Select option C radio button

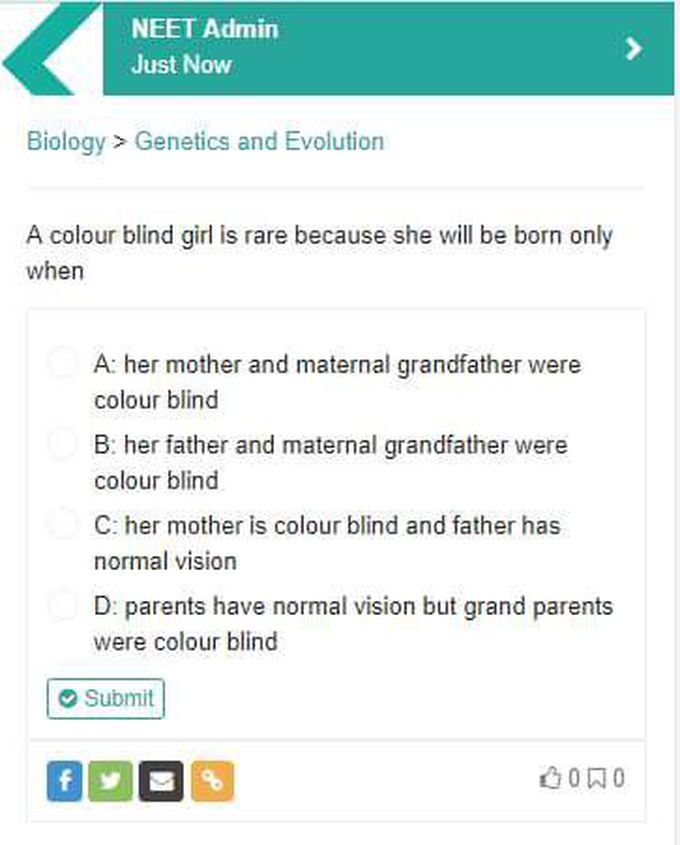tap(63, 524)
